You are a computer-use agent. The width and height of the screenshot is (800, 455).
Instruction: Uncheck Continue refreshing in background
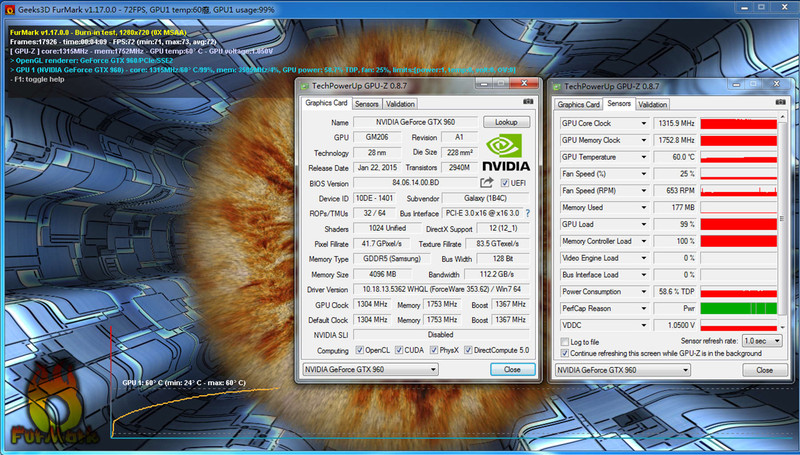pos(565,352)
